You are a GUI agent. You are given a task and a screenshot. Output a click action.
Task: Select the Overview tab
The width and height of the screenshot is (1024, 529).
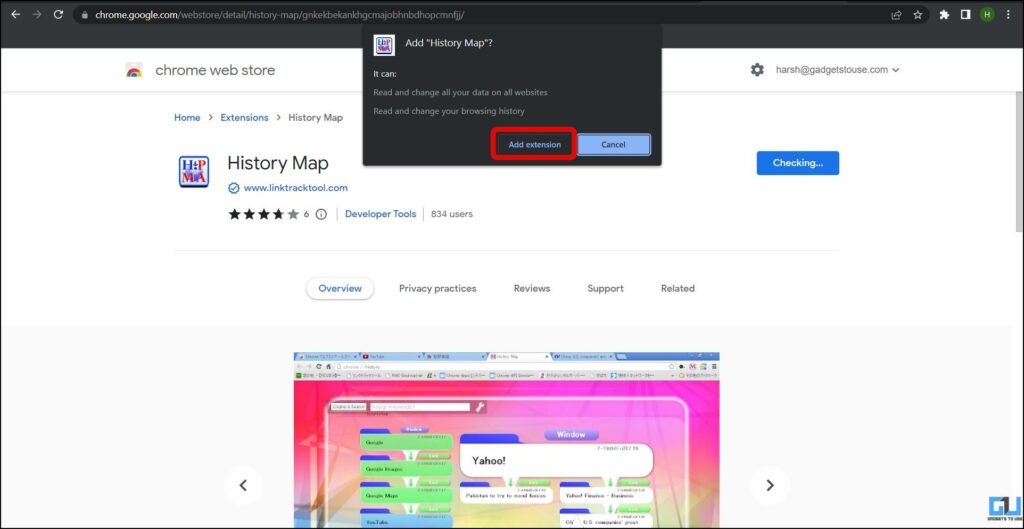(340, 289)
